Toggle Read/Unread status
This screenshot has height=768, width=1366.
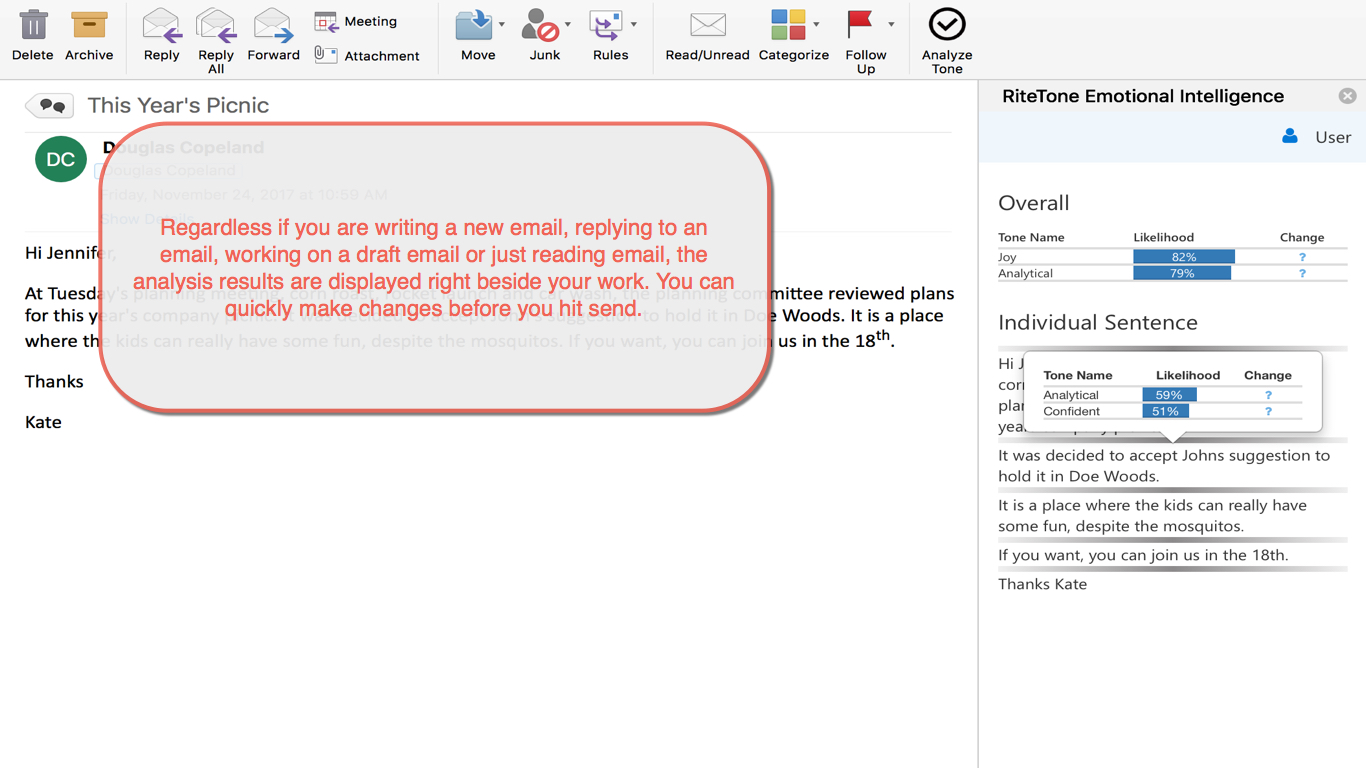pyautogui.click(x=707, y=35)
